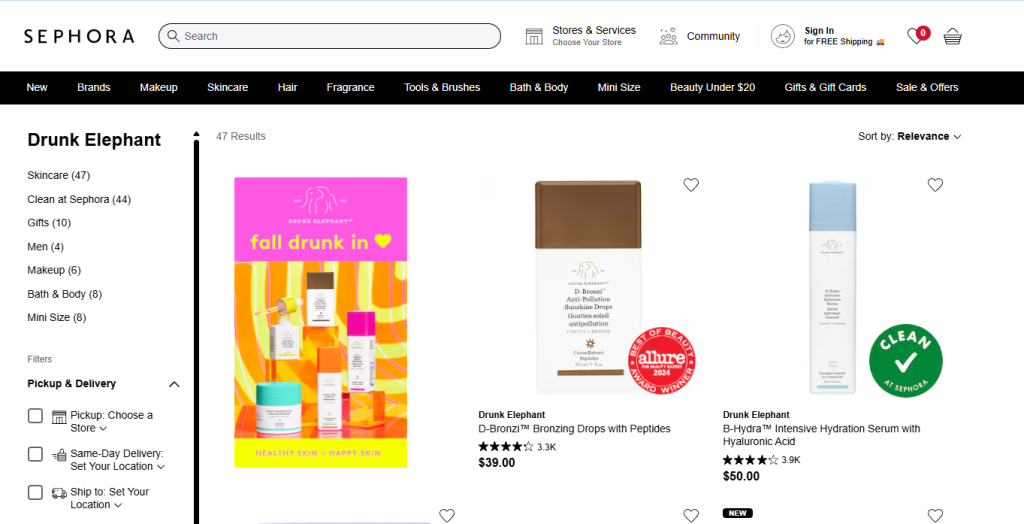Viewport: 1024px width, 524px height.
Task: Filter by Gifts (10) category
Action: pos(49,223)
